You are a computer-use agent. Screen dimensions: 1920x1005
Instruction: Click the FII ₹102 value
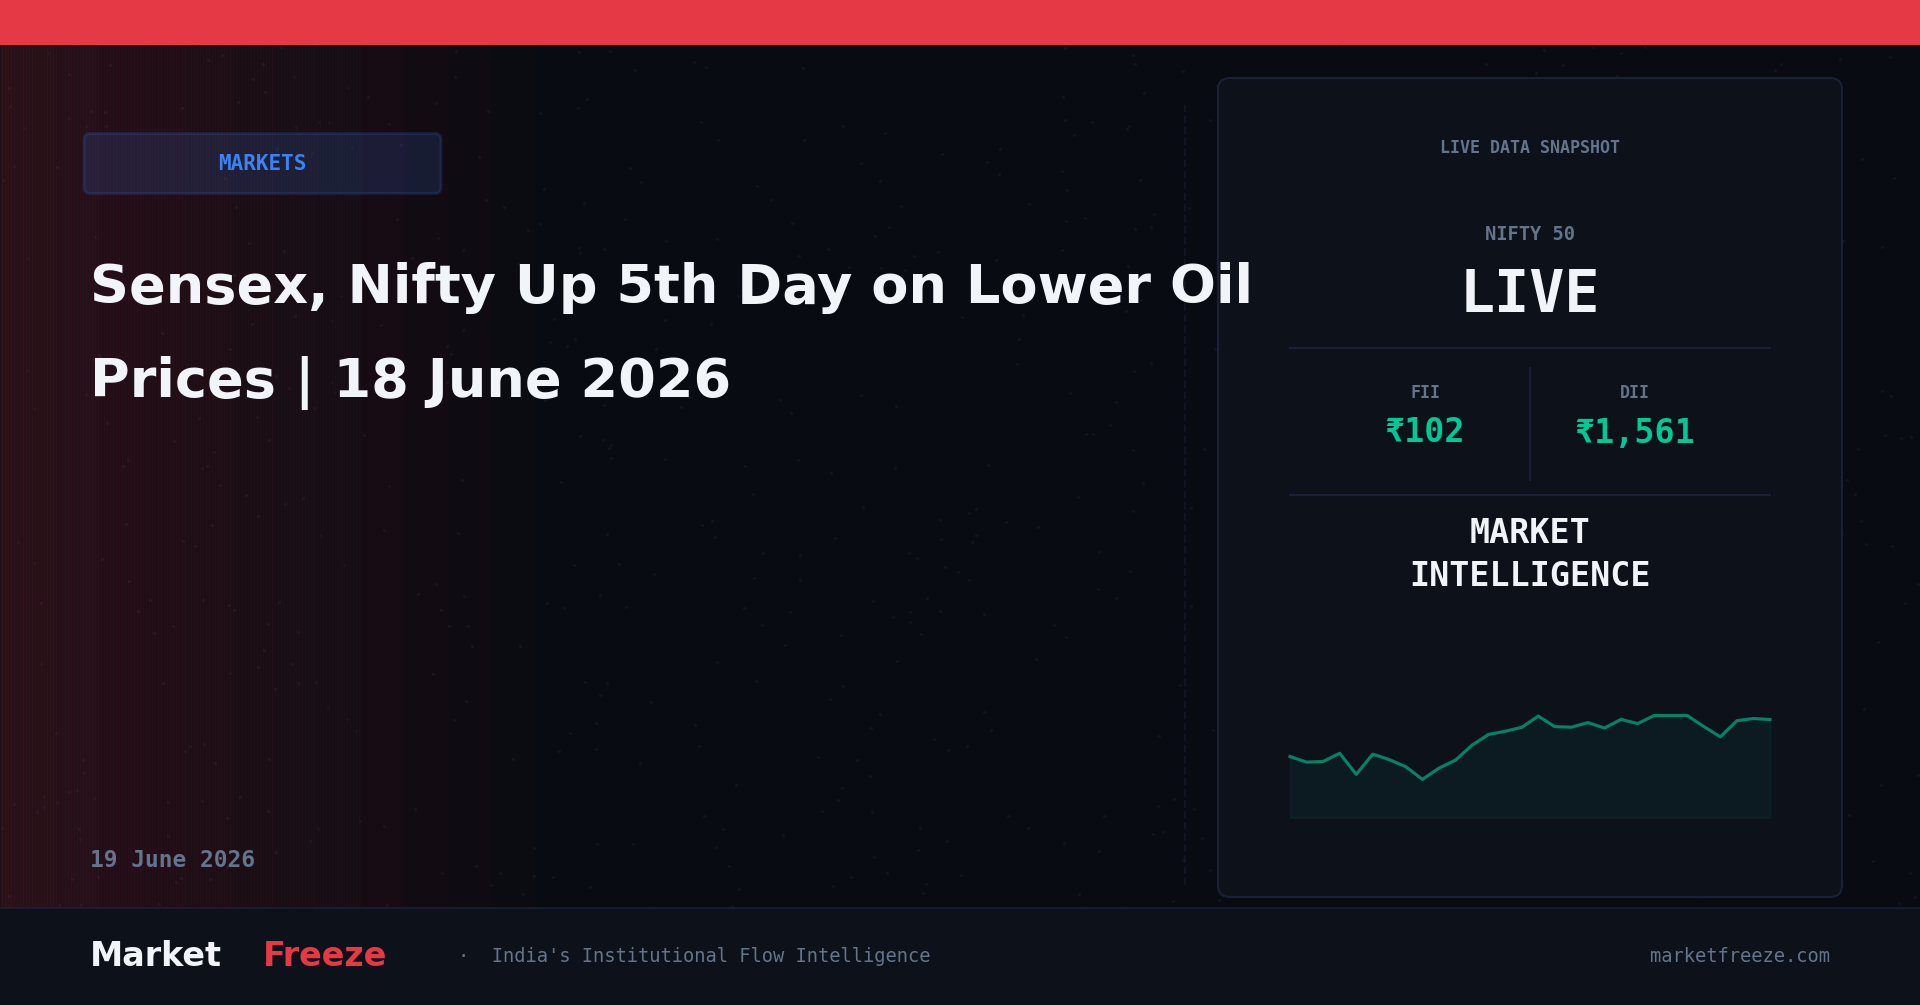click(1424, 432)
